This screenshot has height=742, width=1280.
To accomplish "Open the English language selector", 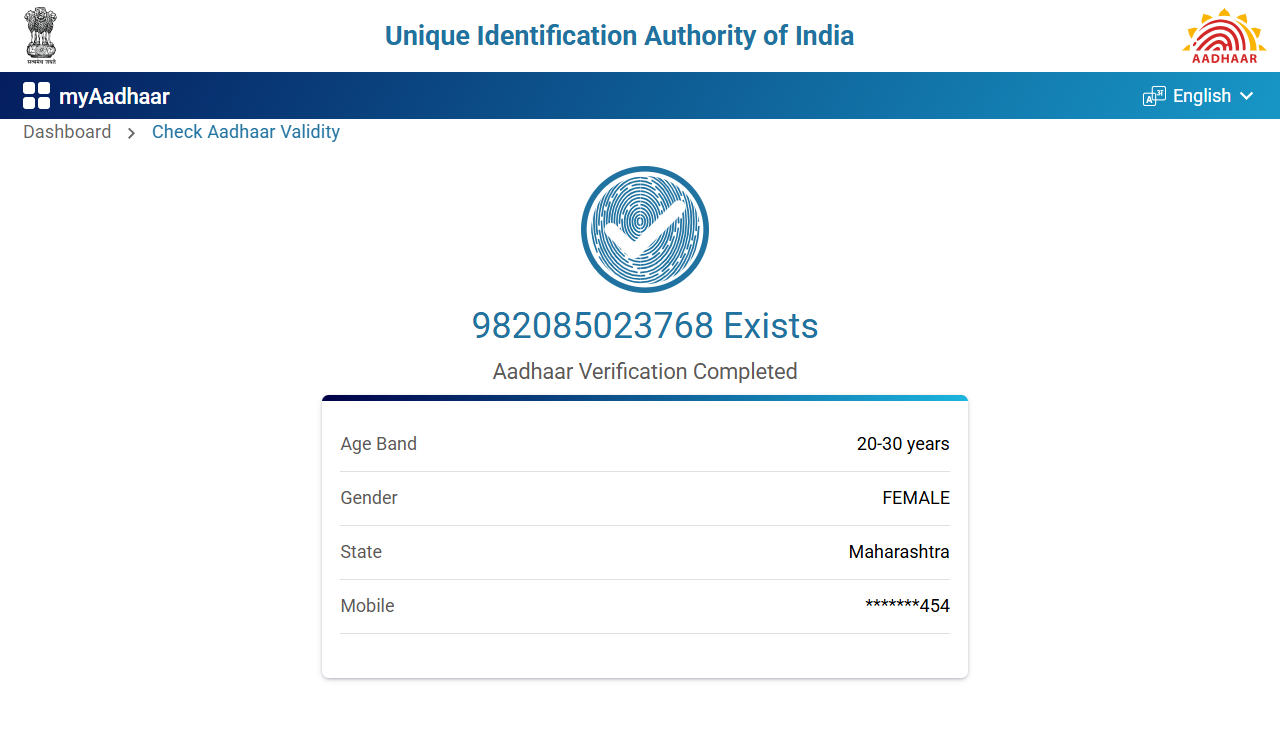I will pos(1201,96).
